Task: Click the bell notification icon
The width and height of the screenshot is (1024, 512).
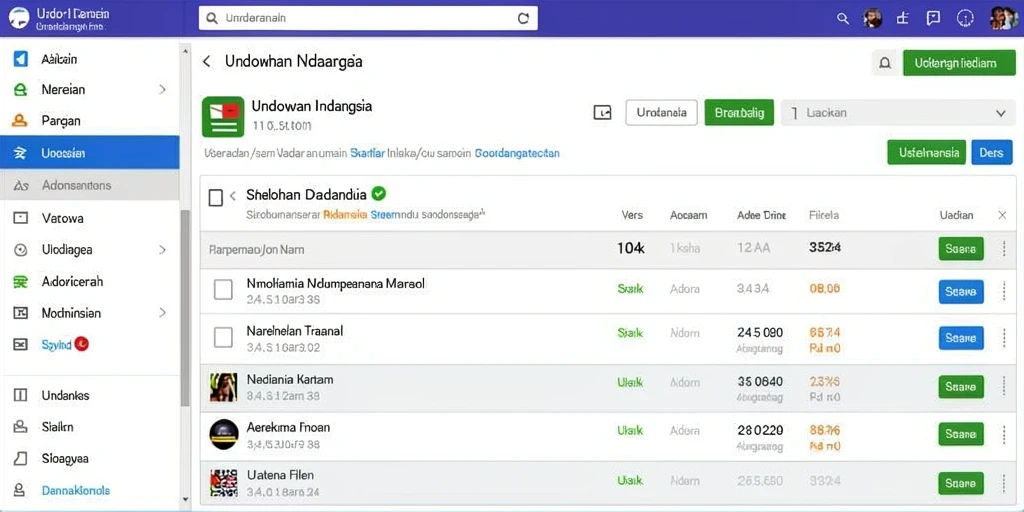Action: [x=885, y=63]
